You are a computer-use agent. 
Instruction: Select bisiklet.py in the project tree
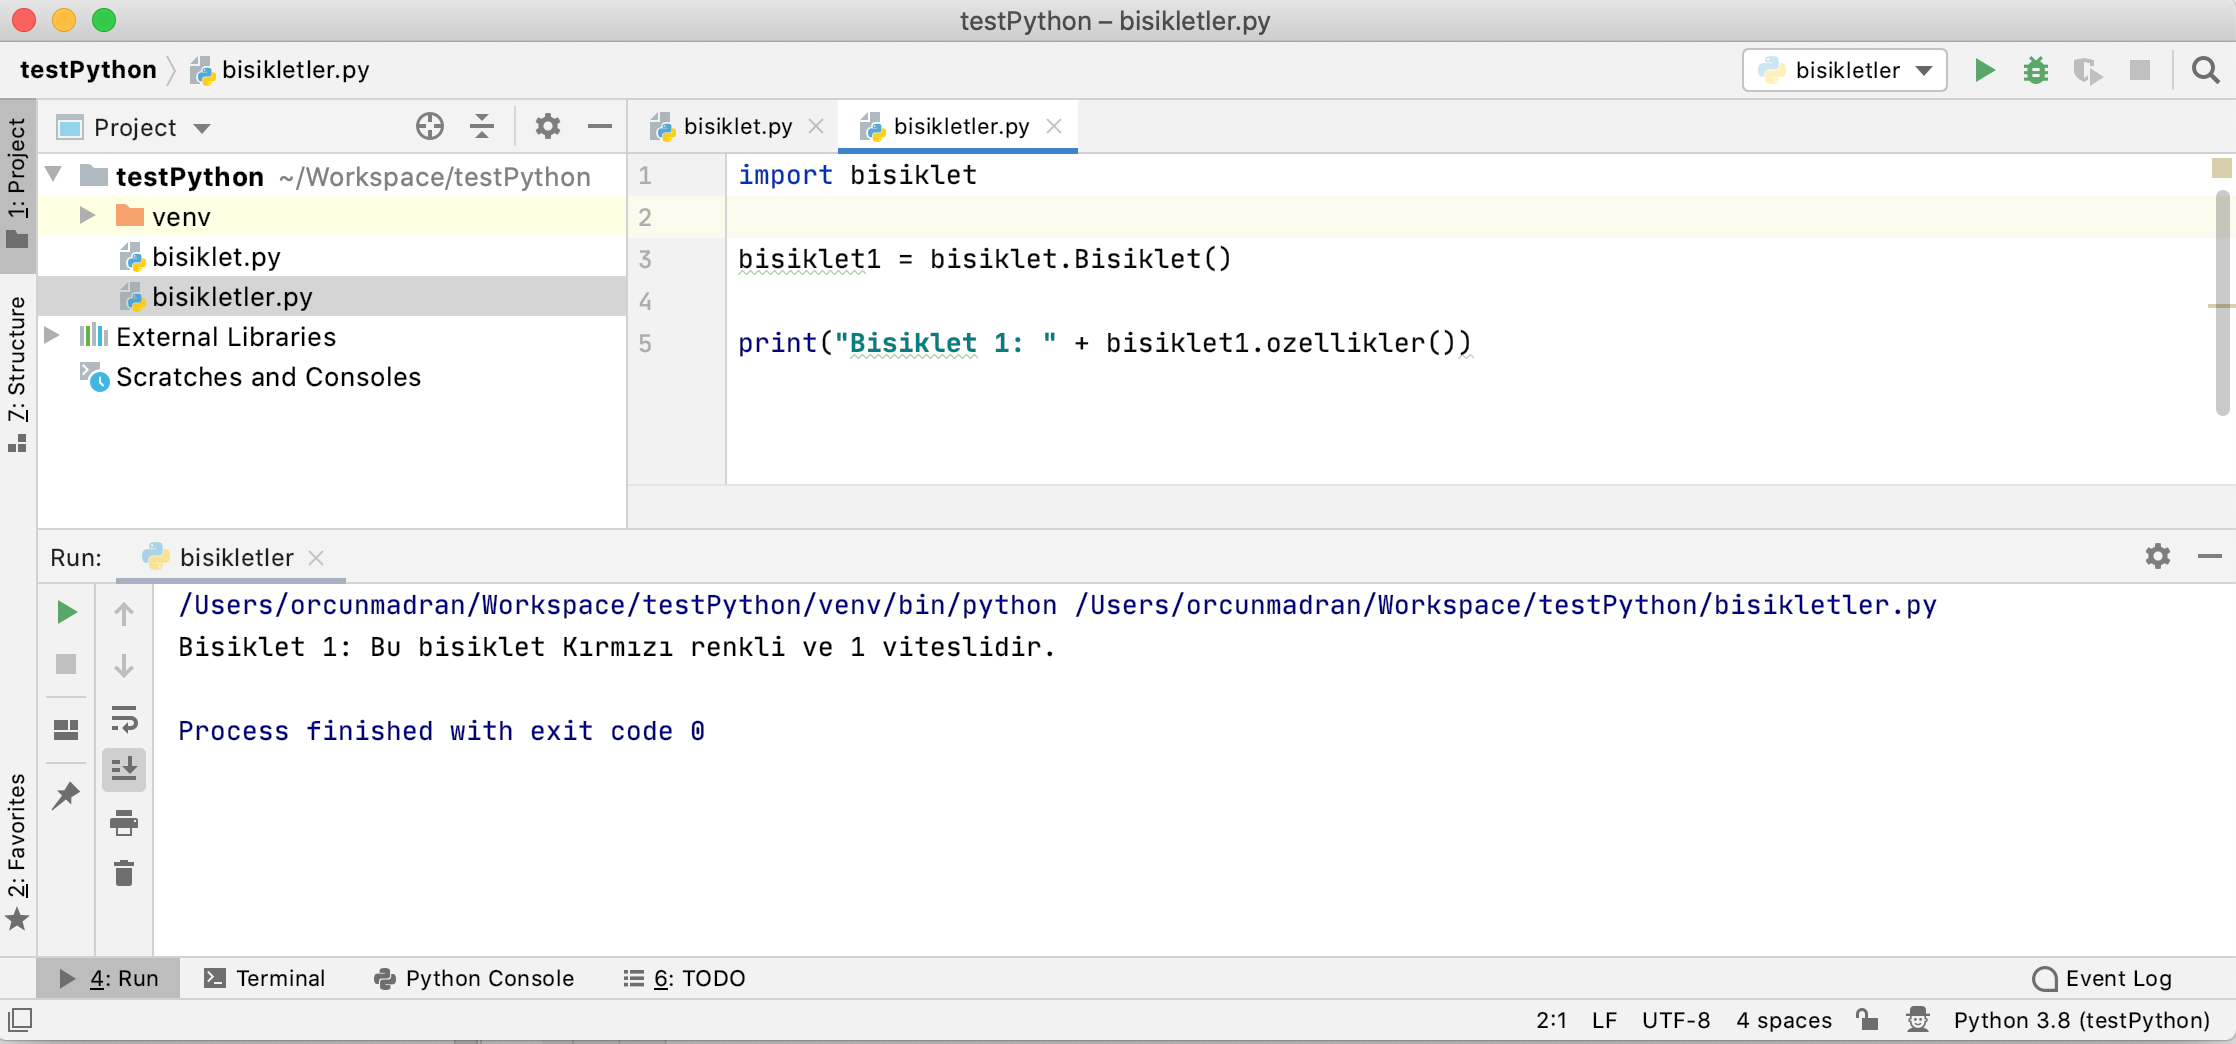216,257
